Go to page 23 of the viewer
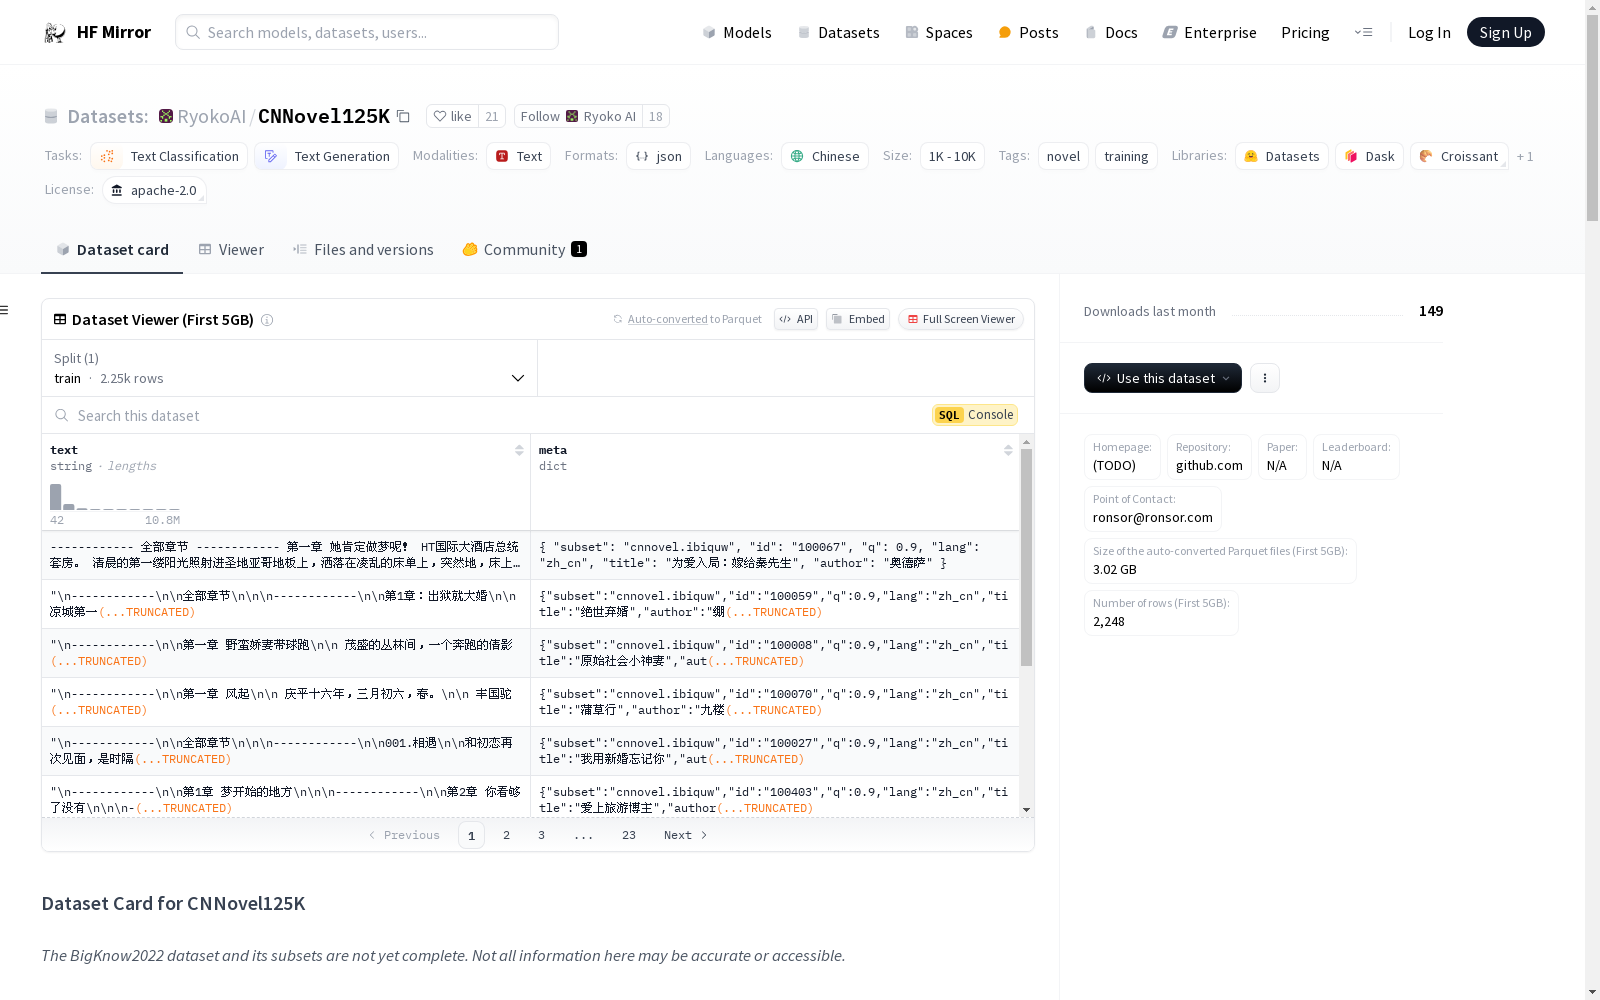 tap(628, 835)
